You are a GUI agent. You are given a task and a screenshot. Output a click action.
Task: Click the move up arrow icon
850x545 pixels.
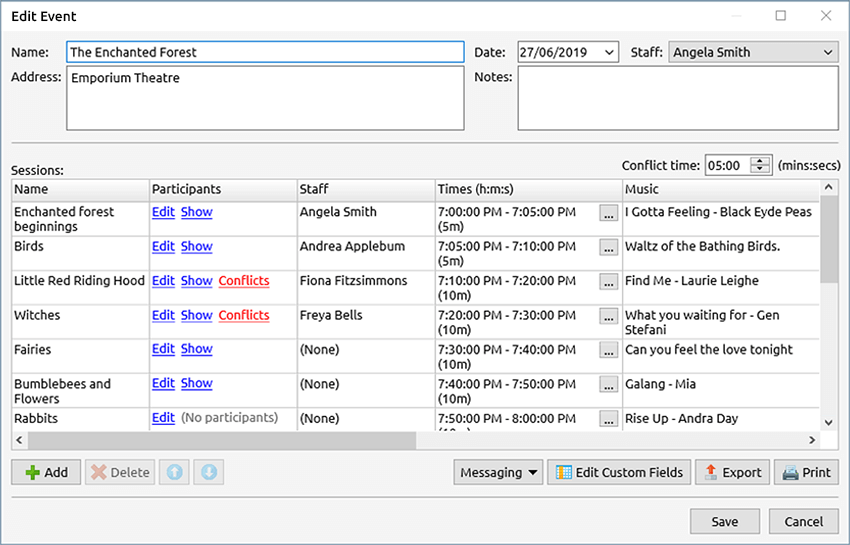click(x=175, y=472)
